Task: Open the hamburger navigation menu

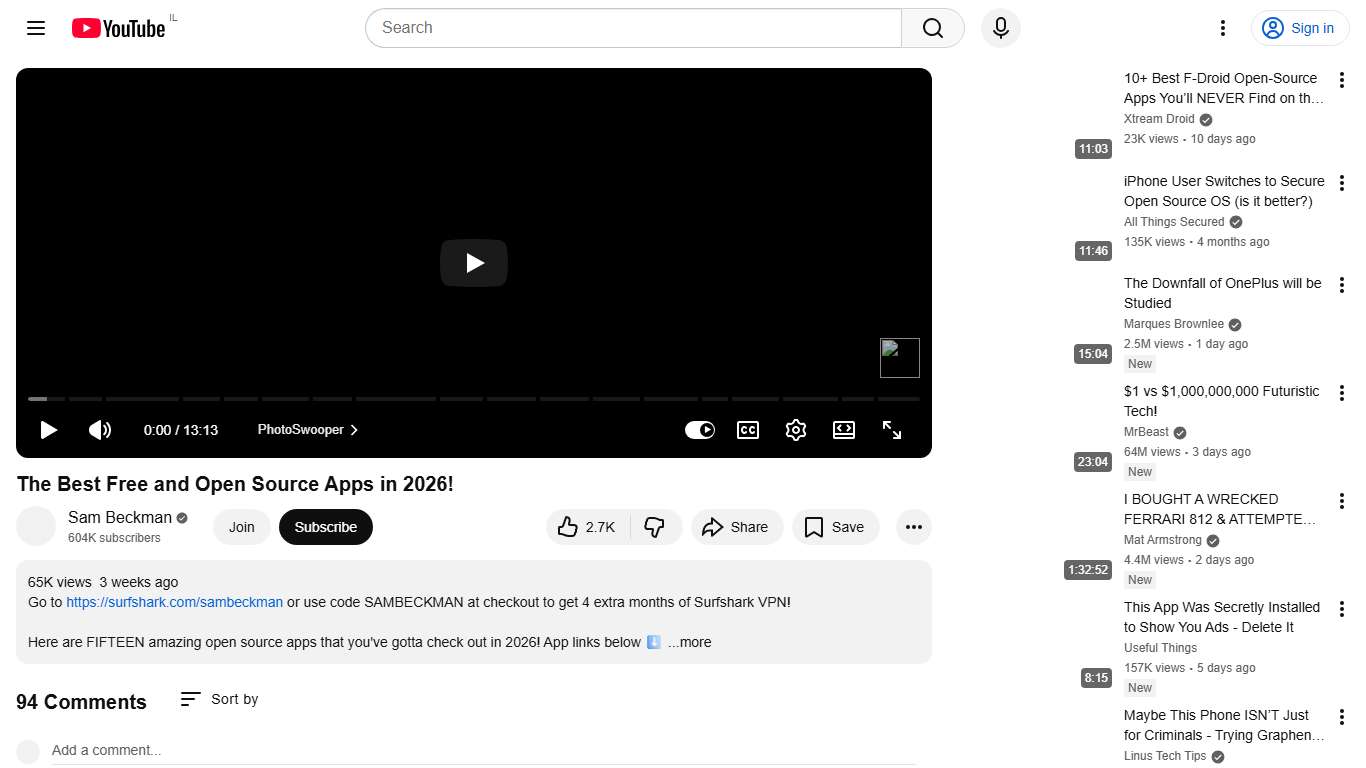Action: point(35,28)
